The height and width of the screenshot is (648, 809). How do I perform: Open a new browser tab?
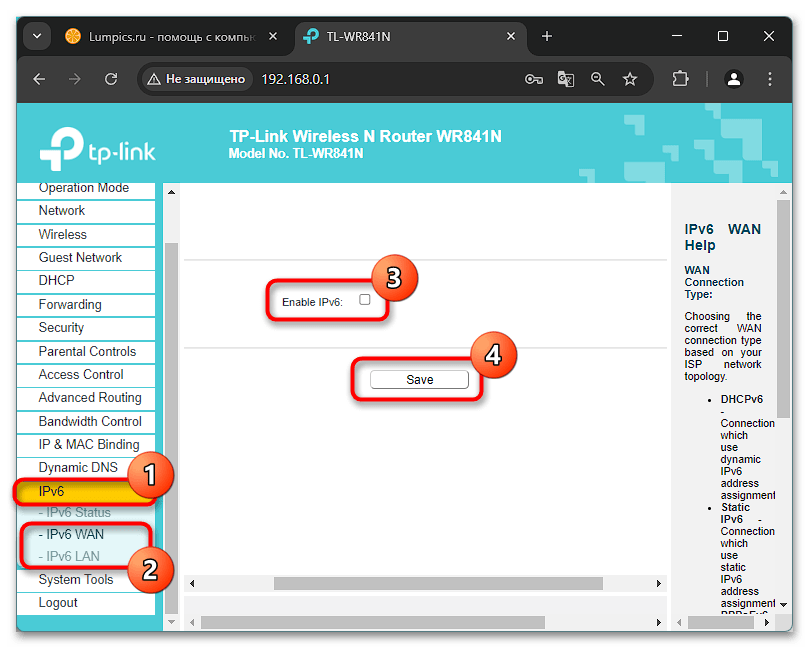[547, 36]
